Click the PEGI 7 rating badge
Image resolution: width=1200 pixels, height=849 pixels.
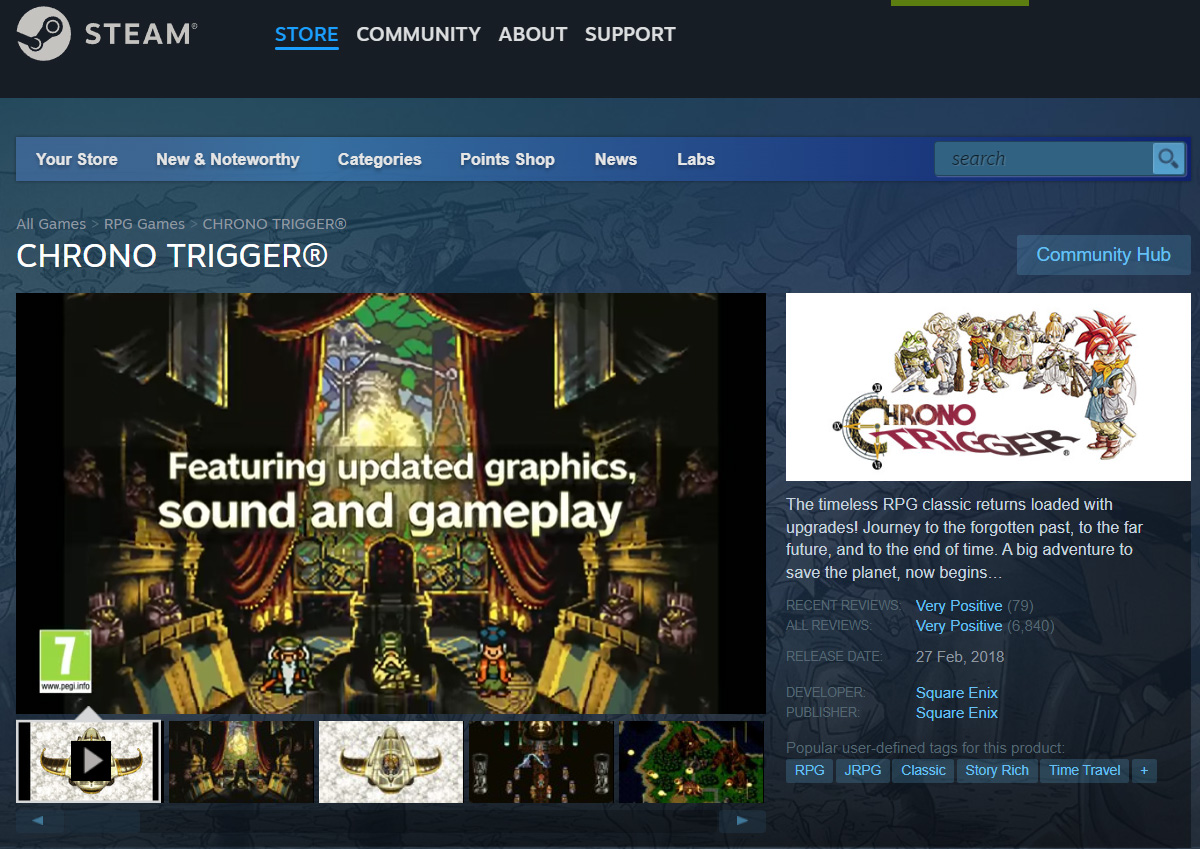(65, 661)
